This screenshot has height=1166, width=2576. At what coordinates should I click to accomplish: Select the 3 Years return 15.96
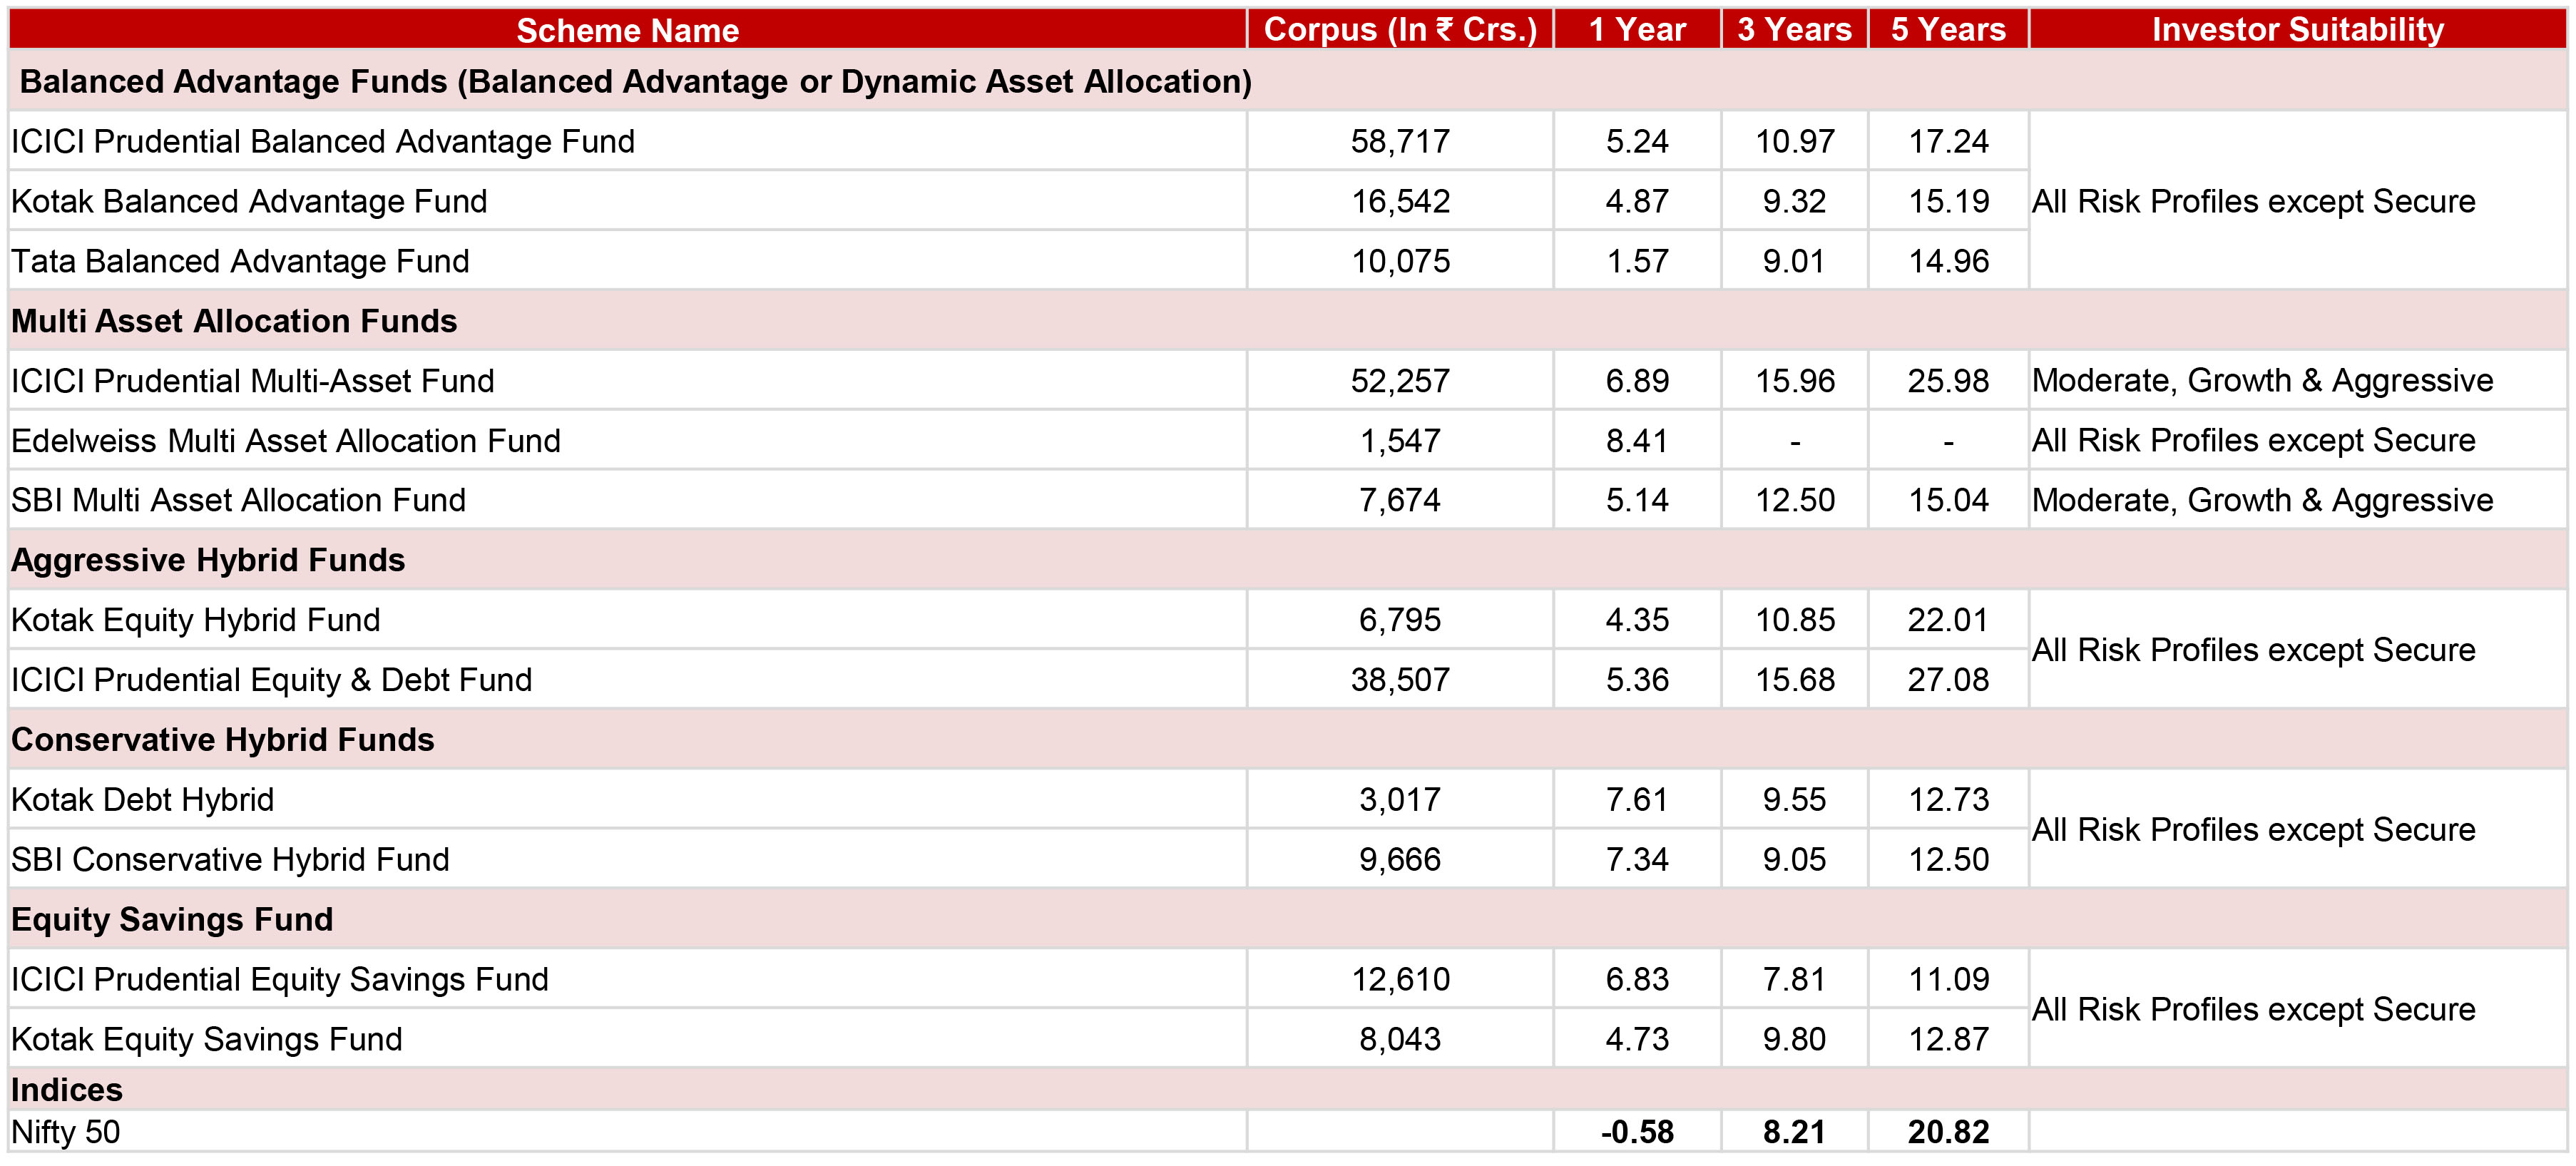click(x=1795, y=381)
